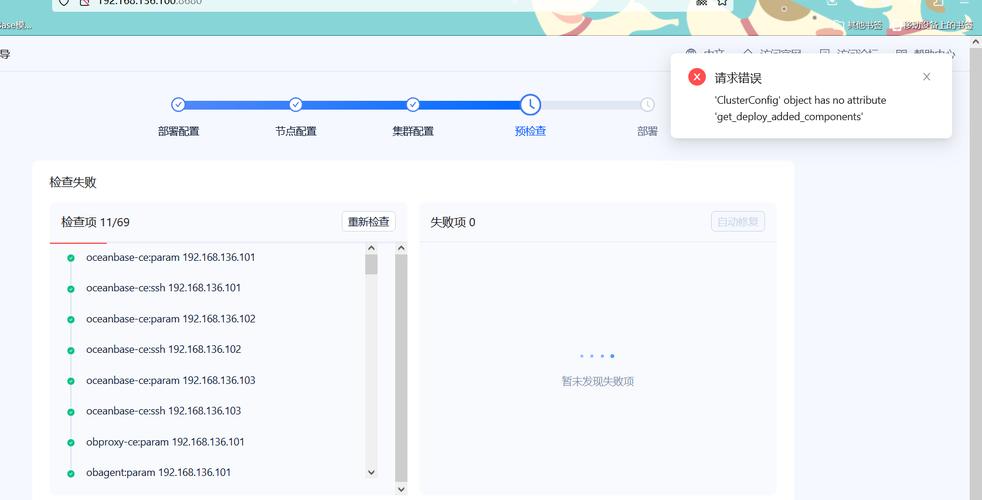Click the inner check list scrollbar thumb
Image resolution: width=982 pixels, height=500 pixels.
click(371, 264)
